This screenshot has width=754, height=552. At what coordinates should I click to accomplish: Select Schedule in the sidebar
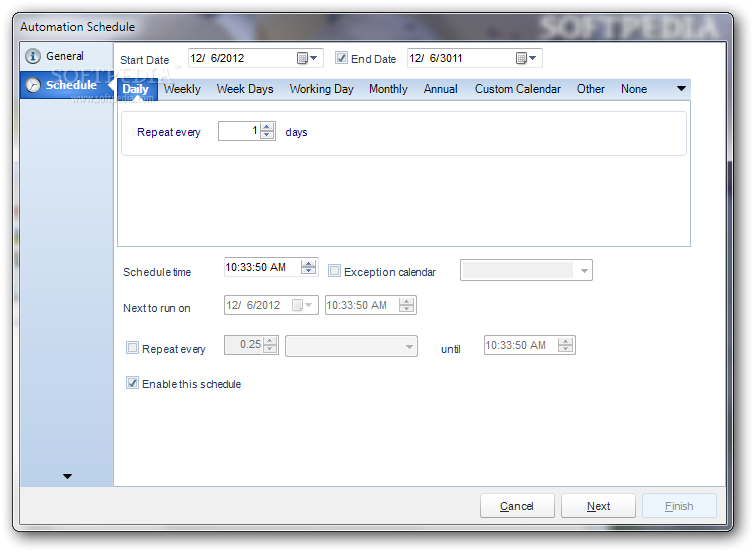coord(66,85)
